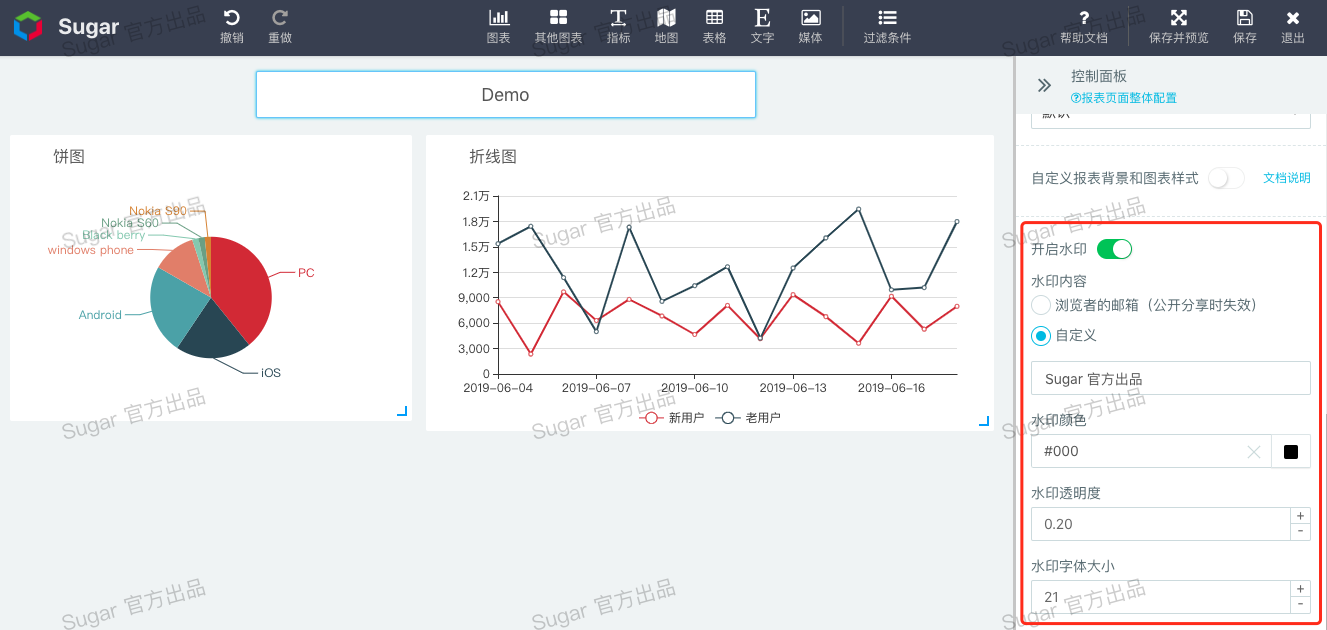Screen dimensions: 1327x630
Task: Click the Sugar logo icon
Action: click(x=28, y=26)
